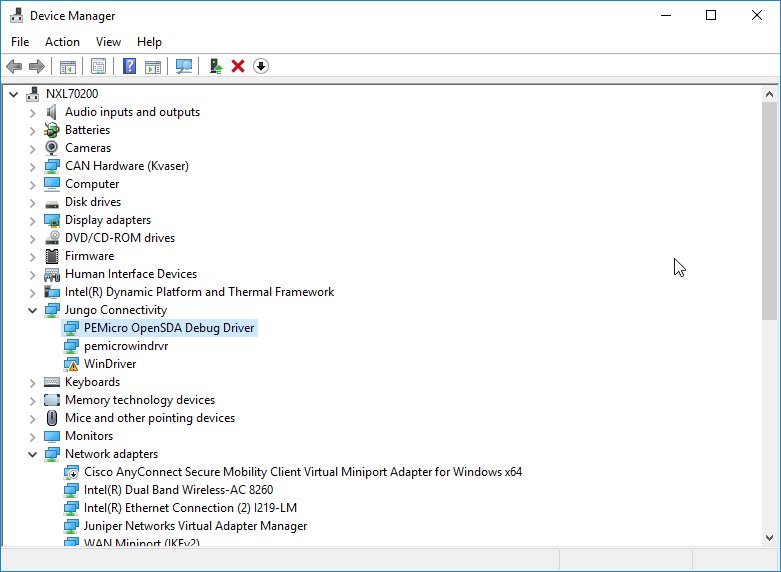Click the Disable device down-arrow icon
The width and height of the screenshot is (781, 572).
click(x=261, y=66)
